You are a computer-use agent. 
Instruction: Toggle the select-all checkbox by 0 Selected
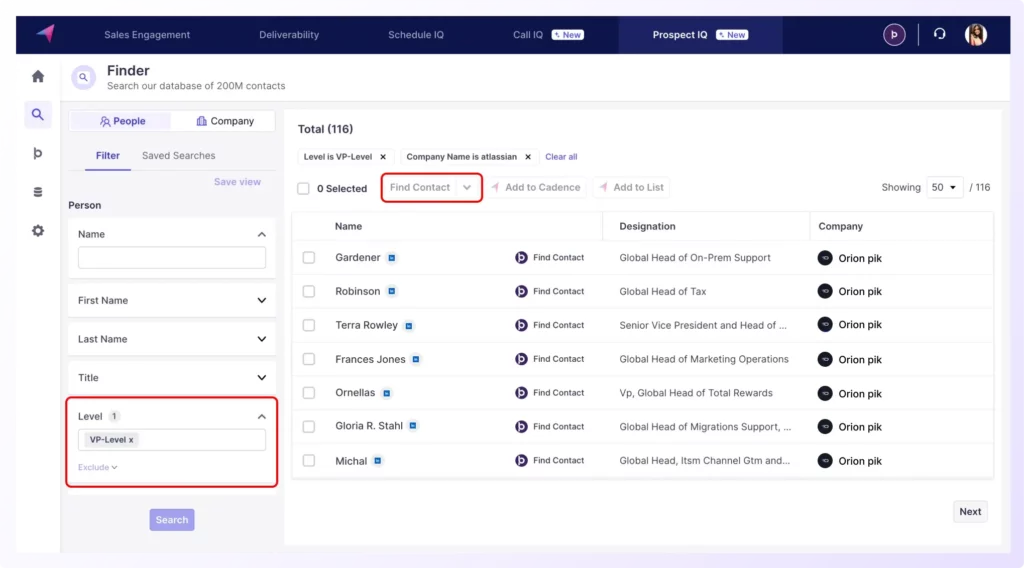[x=303, y=189]
